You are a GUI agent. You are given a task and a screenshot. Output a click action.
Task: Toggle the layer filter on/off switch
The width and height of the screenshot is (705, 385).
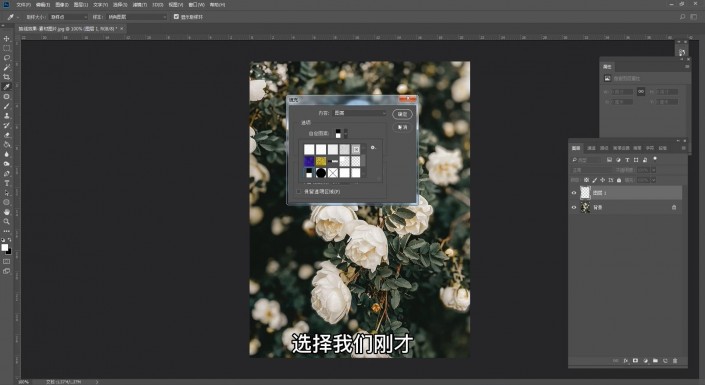[x=655, y=159]
